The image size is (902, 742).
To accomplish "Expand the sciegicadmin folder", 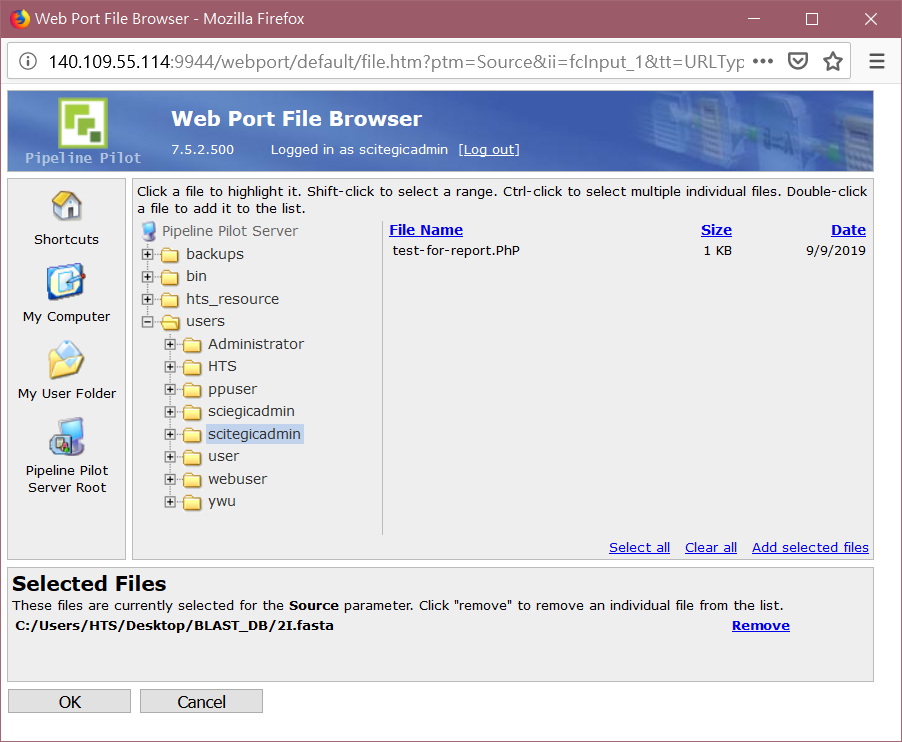I will click(170, 412).
